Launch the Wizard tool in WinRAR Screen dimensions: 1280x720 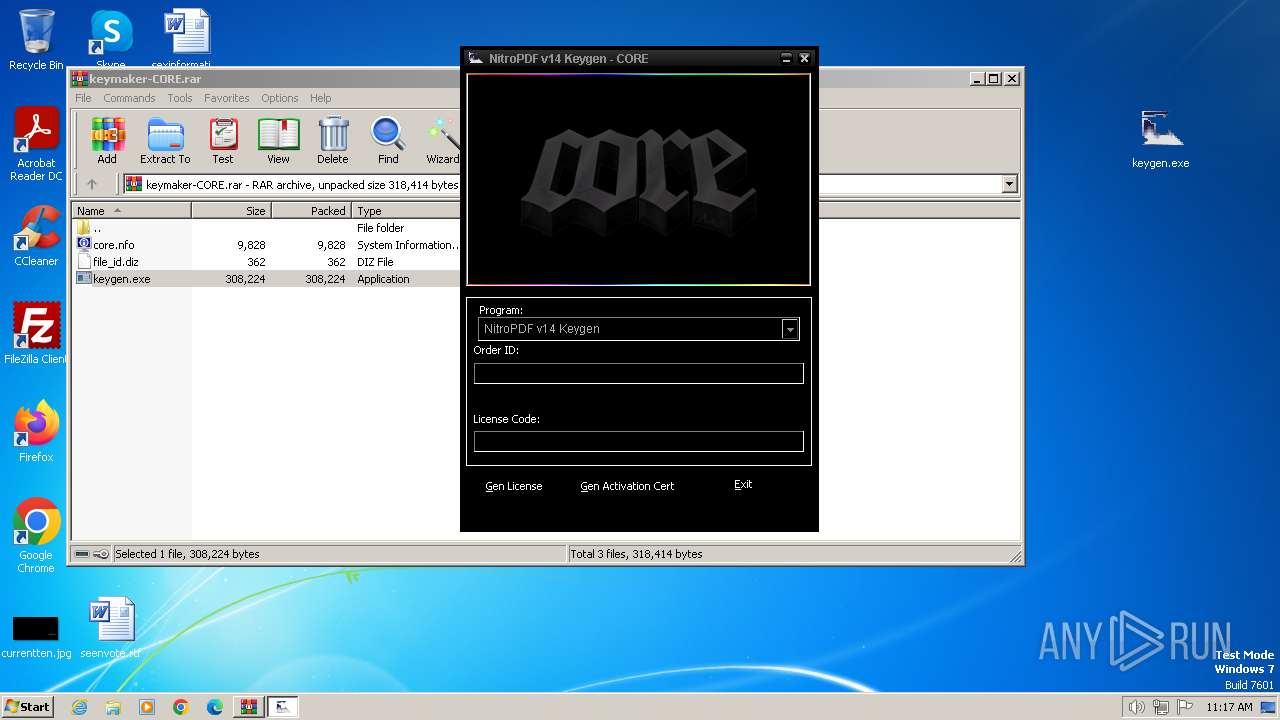pyautogui.click(x=442, y=140)
